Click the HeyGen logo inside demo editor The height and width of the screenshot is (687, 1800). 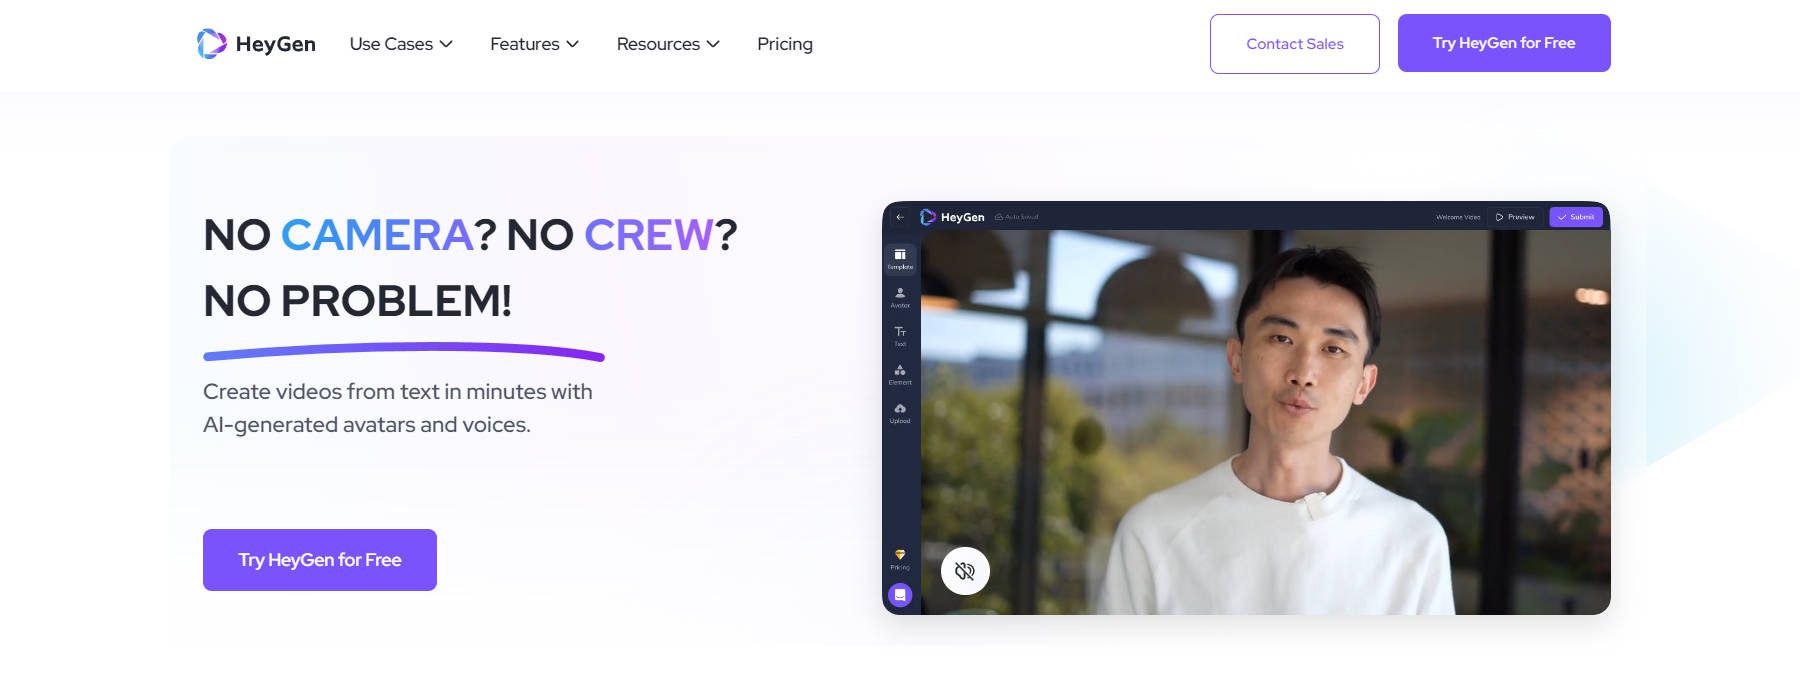click(952, 217)
